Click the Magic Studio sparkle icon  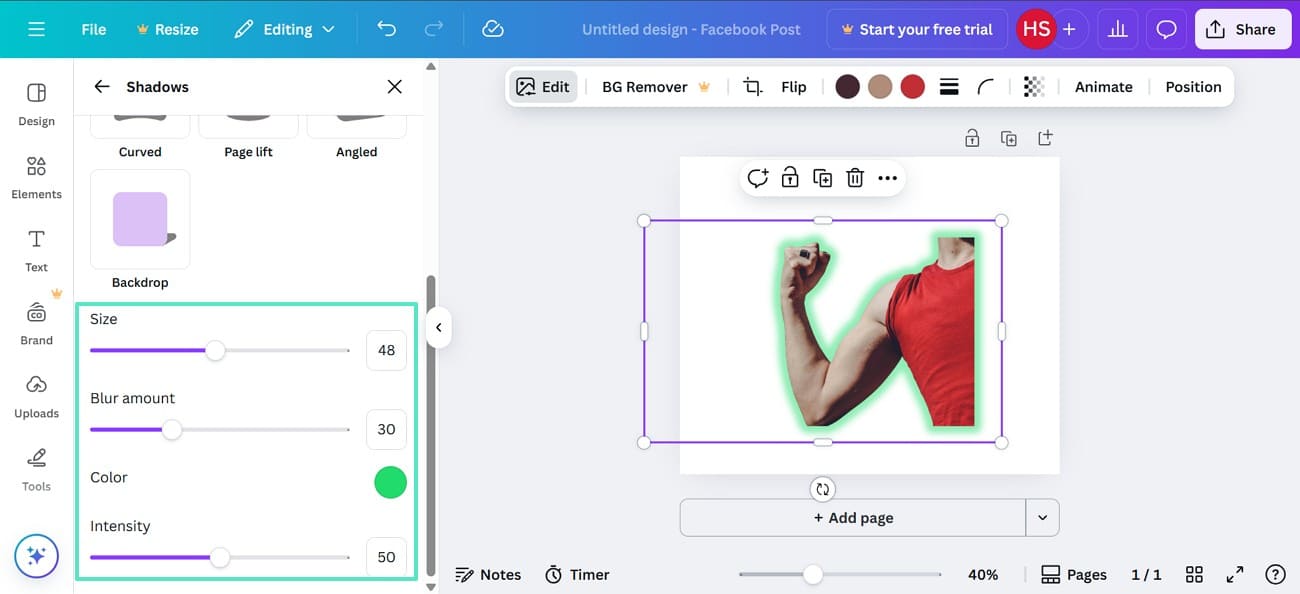pos(36,555)
